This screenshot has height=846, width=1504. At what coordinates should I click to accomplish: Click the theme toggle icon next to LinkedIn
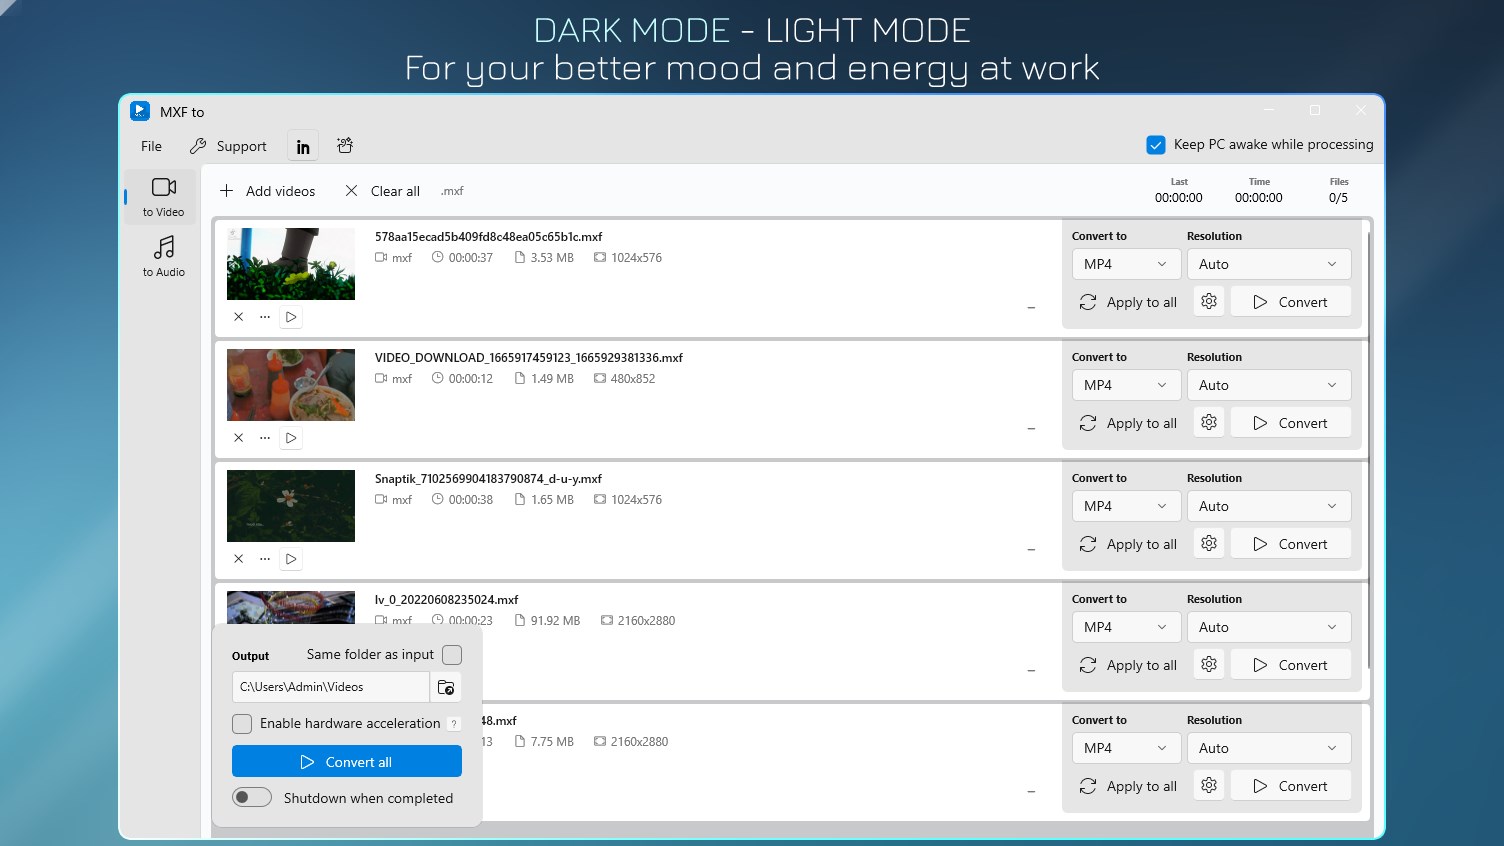click(345, 146)
